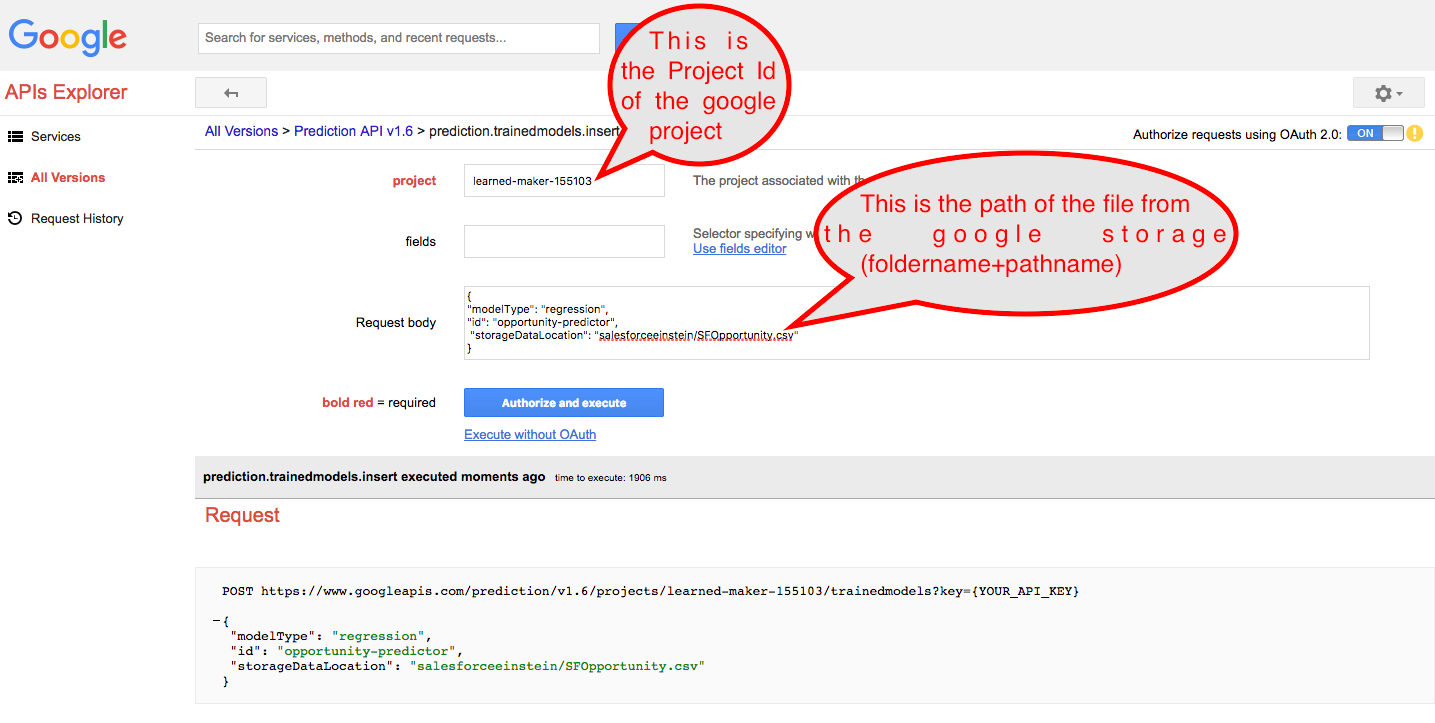Viewport: 1435px width, 723px height.
Task: Click the Authorize and execute button
Action: click(x=564, y=402)
